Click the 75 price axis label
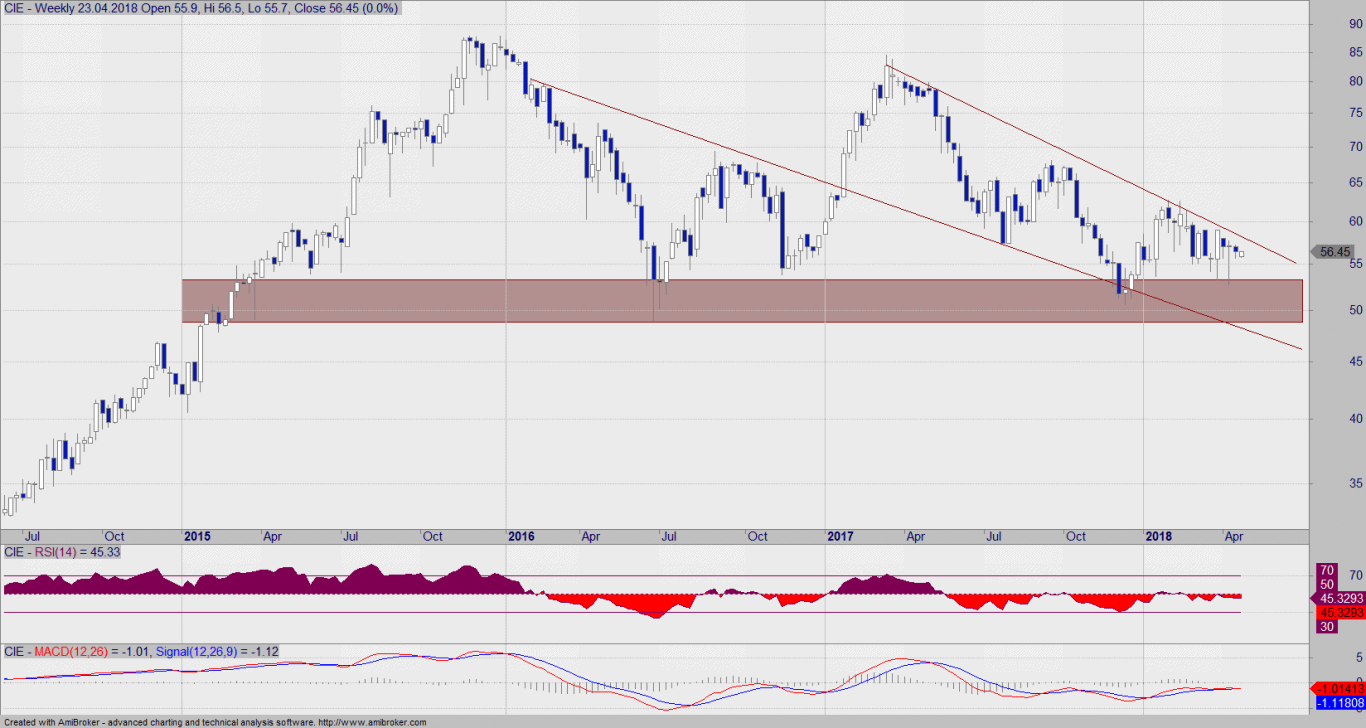The height and width of the screenshot is (728, 1366). point(1357,113)
